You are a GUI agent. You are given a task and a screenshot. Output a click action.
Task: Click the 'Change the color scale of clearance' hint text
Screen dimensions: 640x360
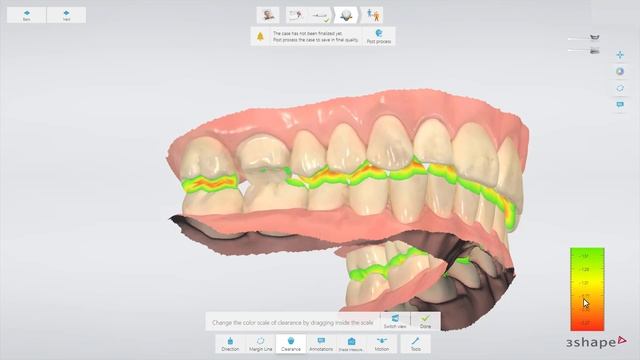point(292,322)
